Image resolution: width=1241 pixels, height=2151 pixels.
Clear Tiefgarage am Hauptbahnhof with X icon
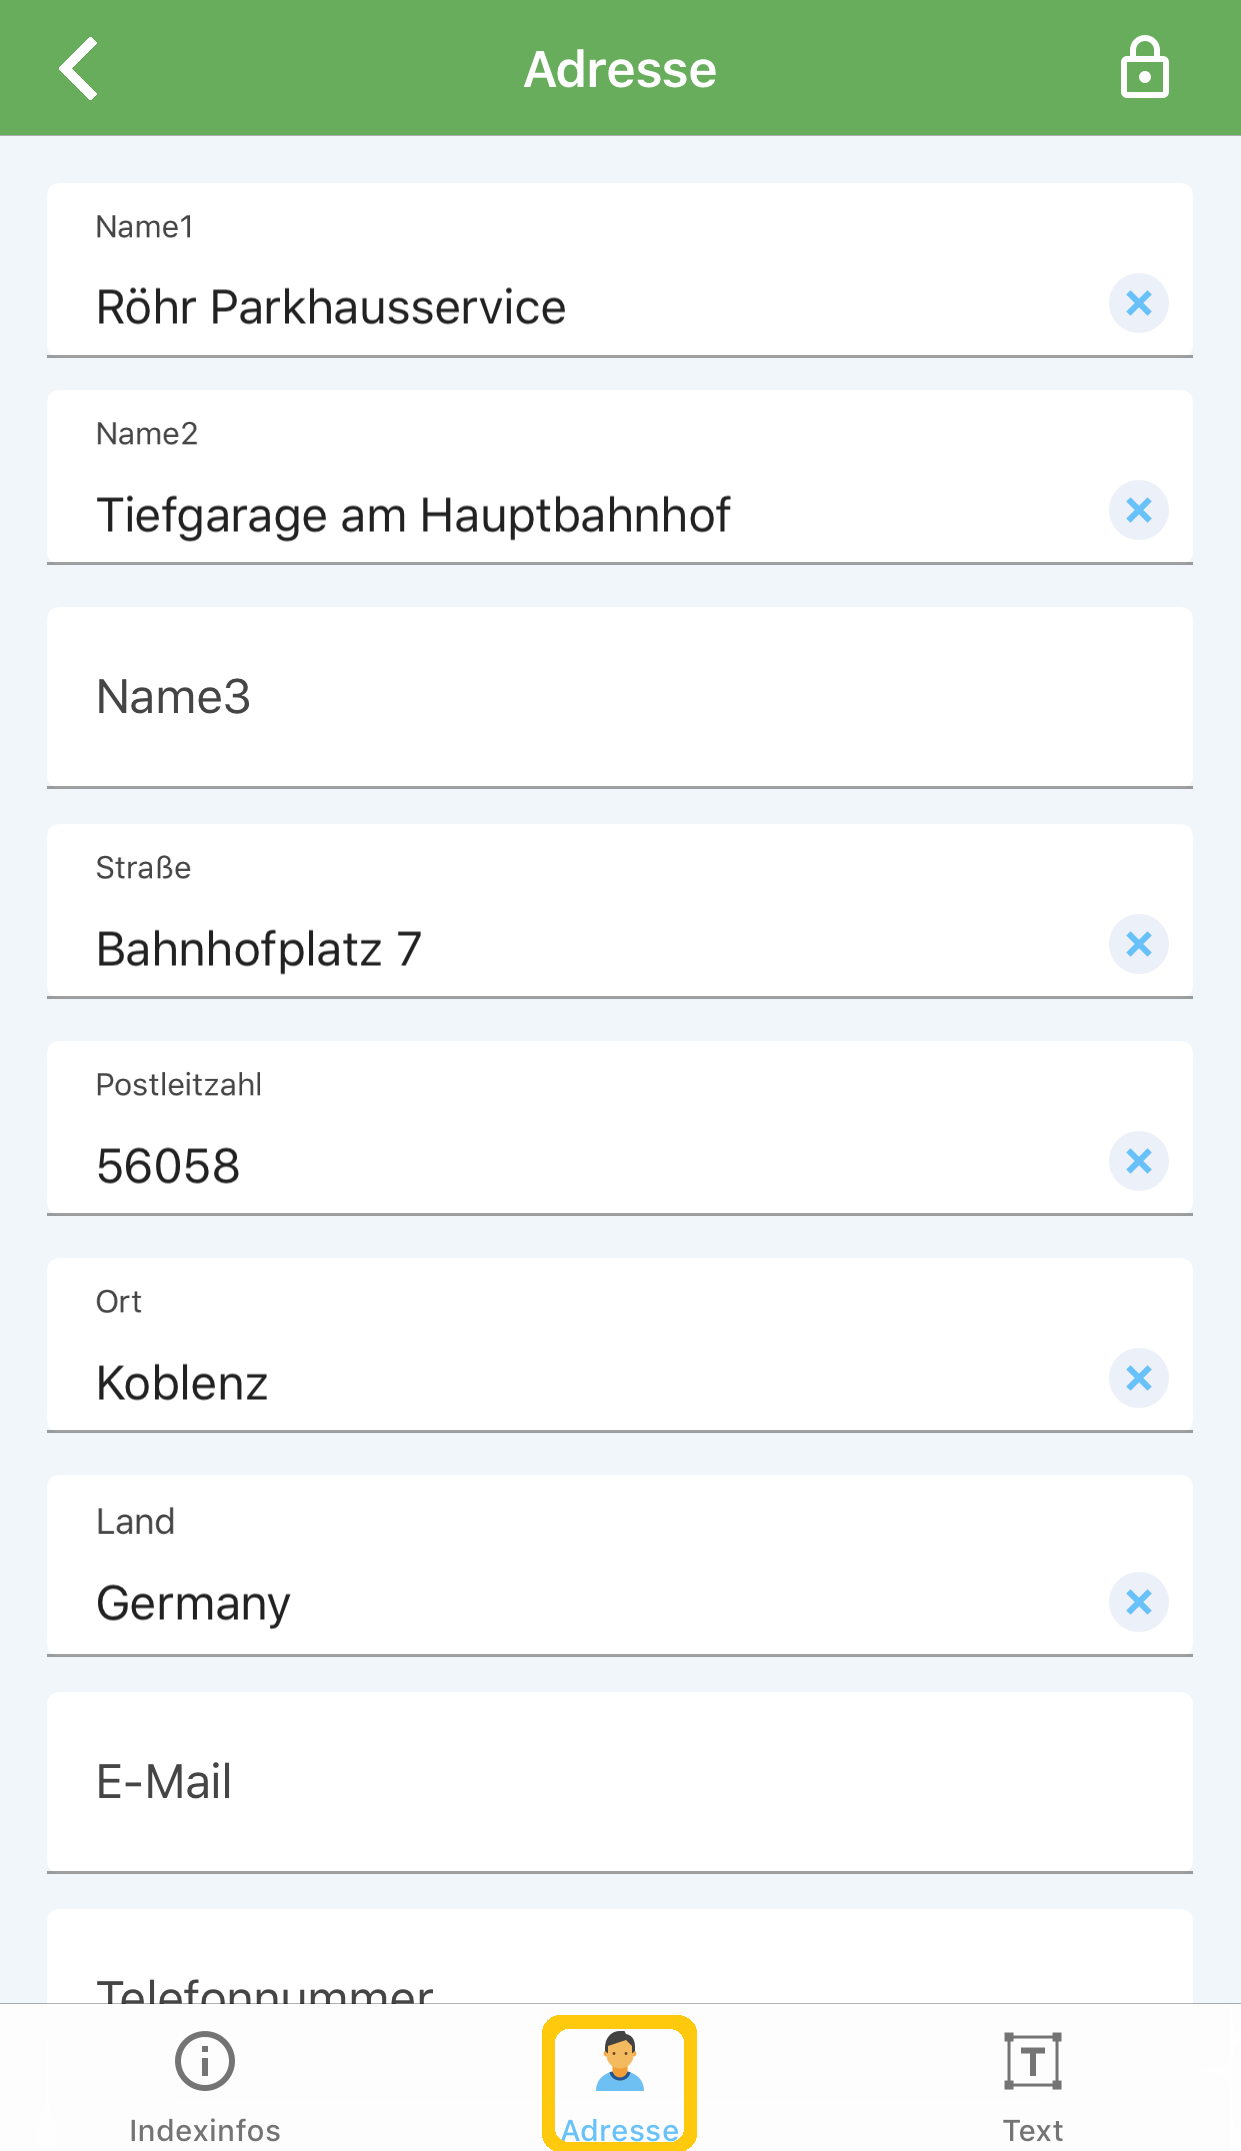pos(1138,510)
